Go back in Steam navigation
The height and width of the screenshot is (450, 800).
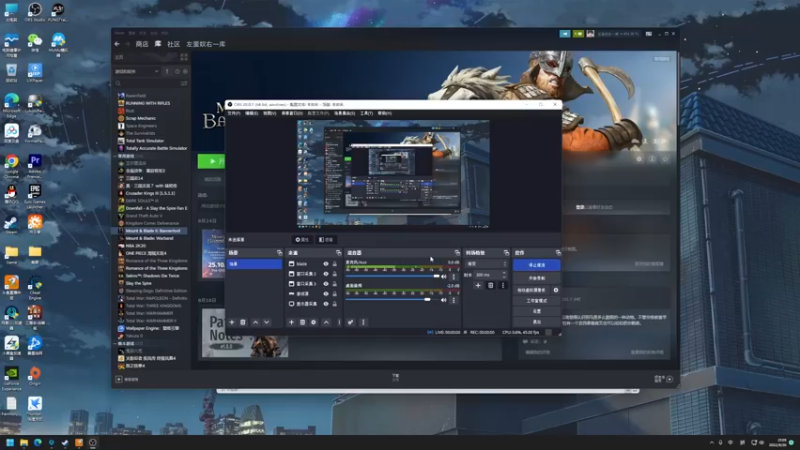117,44
